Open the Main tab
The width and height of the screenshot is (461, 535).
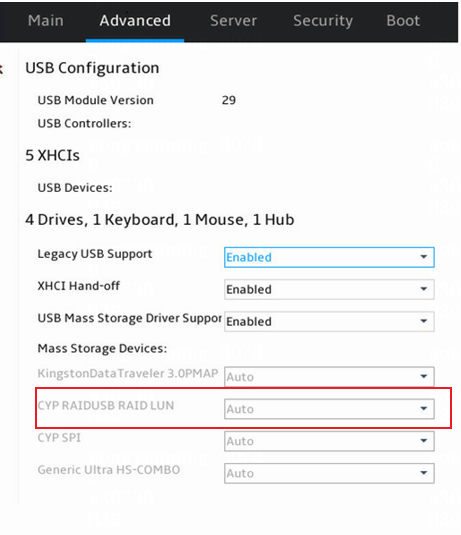[x=46, y=21]
